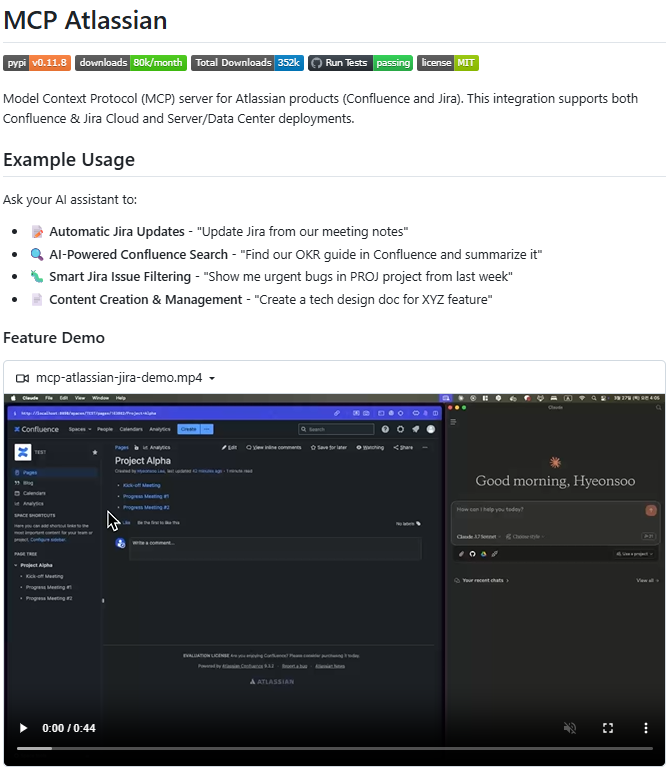Screen dimensions: 671x770
Task: Open the video's three-dot more options menu
Action: 646,728
